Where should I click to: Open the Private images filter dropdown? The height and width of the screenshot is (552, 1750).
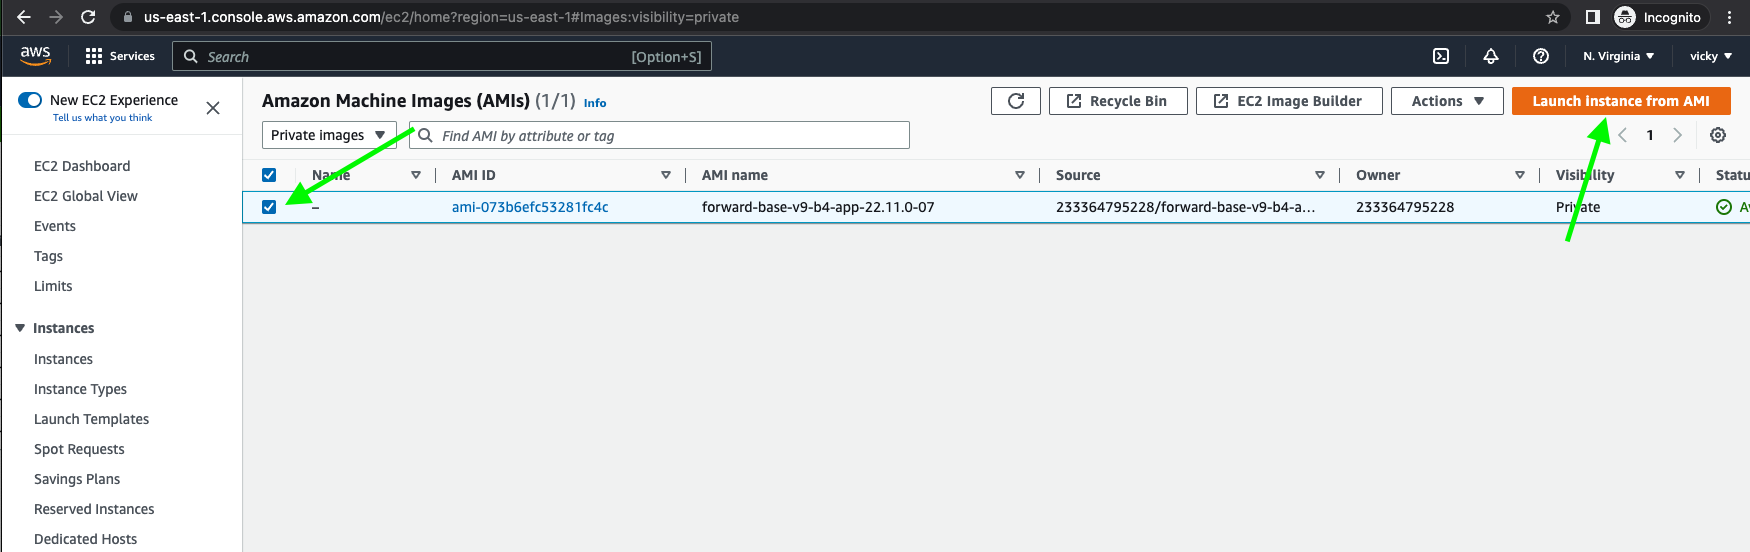click(x=328, y=135)
